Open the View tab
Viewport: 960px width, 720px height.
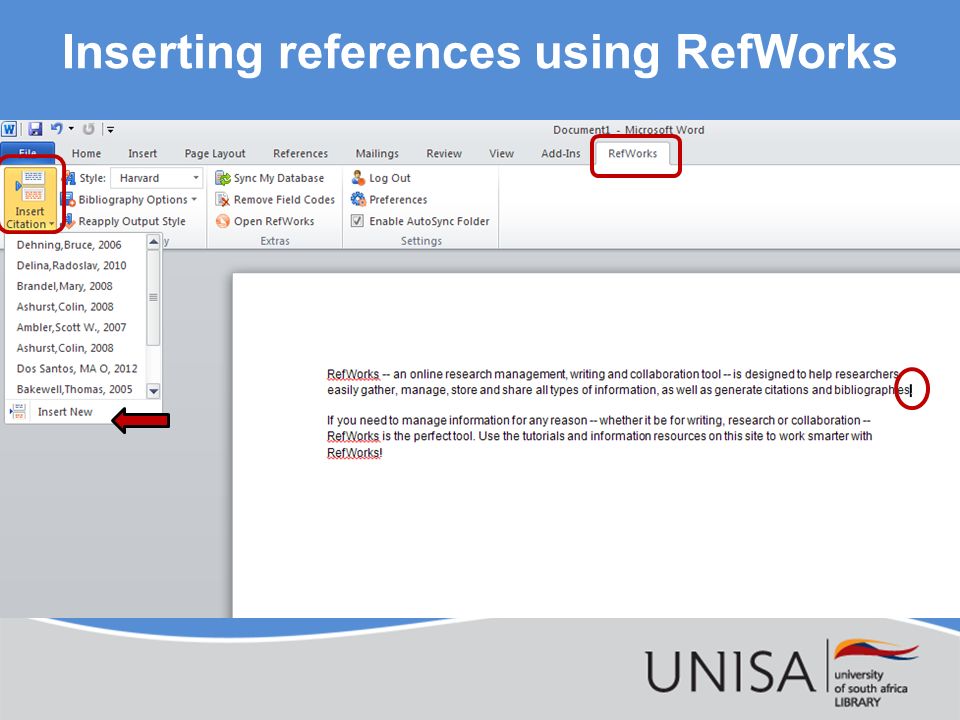[x=501, y=154]
